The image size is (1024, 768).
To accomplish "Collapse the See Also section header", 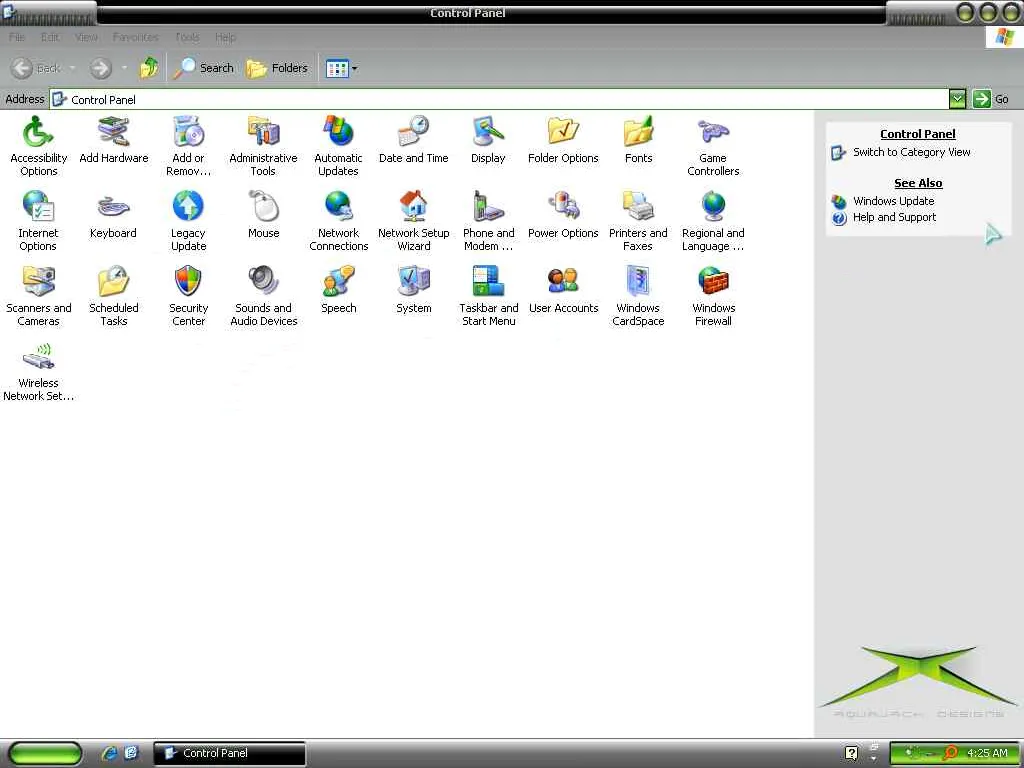I will tap(918, 183).
